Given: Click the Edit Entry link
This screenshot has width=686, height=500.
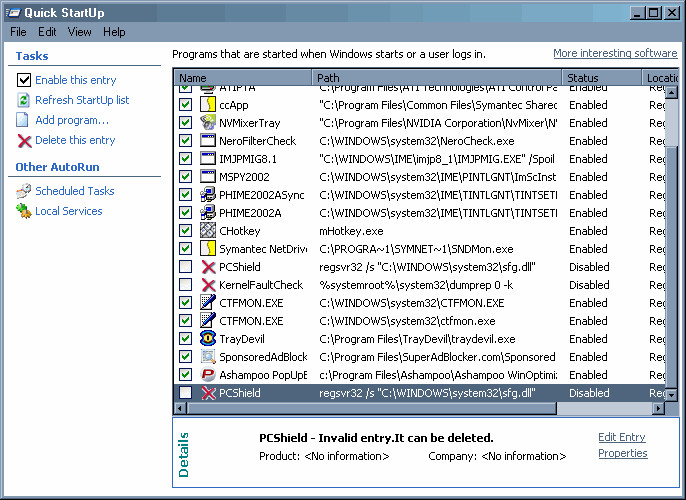Looking at the screenshot, I should [x=622, y=437].
